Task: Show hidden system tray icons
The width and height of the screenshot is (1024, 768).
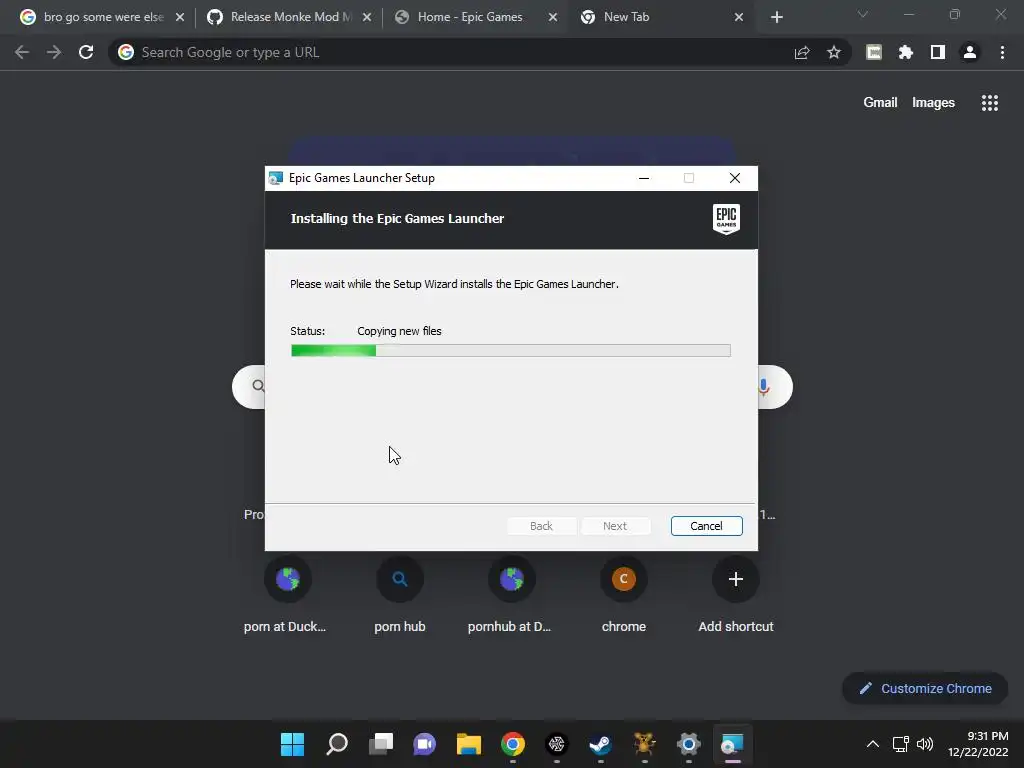Action: [x=872, y=744]
